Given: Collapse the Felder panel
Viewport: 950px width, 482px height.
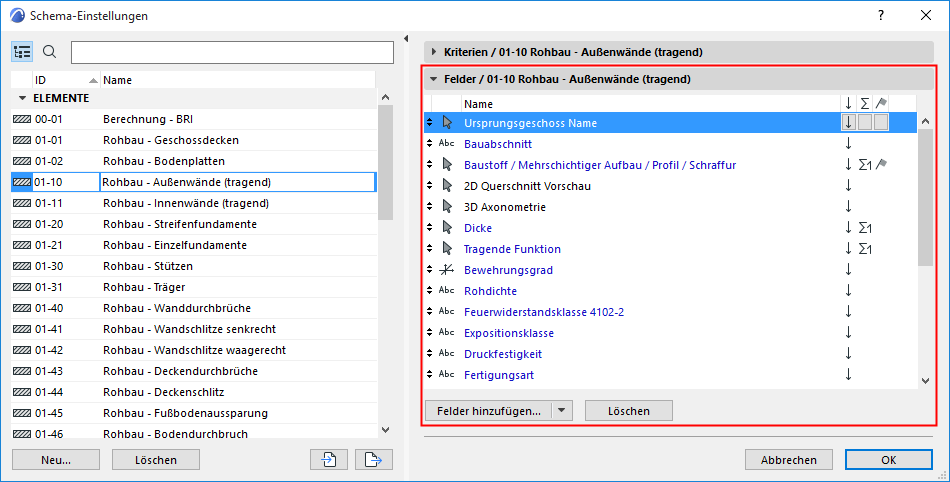Looking at the screenshot, I should 433,79.
